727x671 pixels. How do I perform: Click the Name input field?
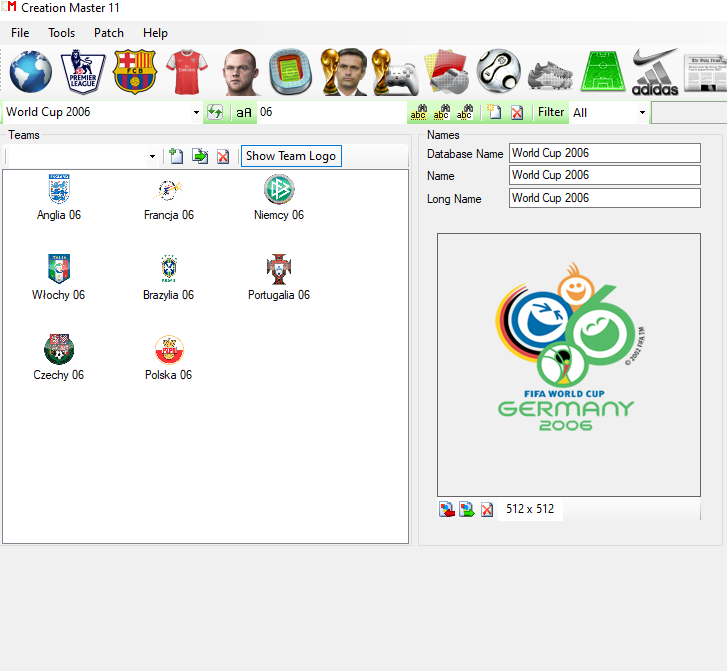pyautogui.click(x=605, y=175)
